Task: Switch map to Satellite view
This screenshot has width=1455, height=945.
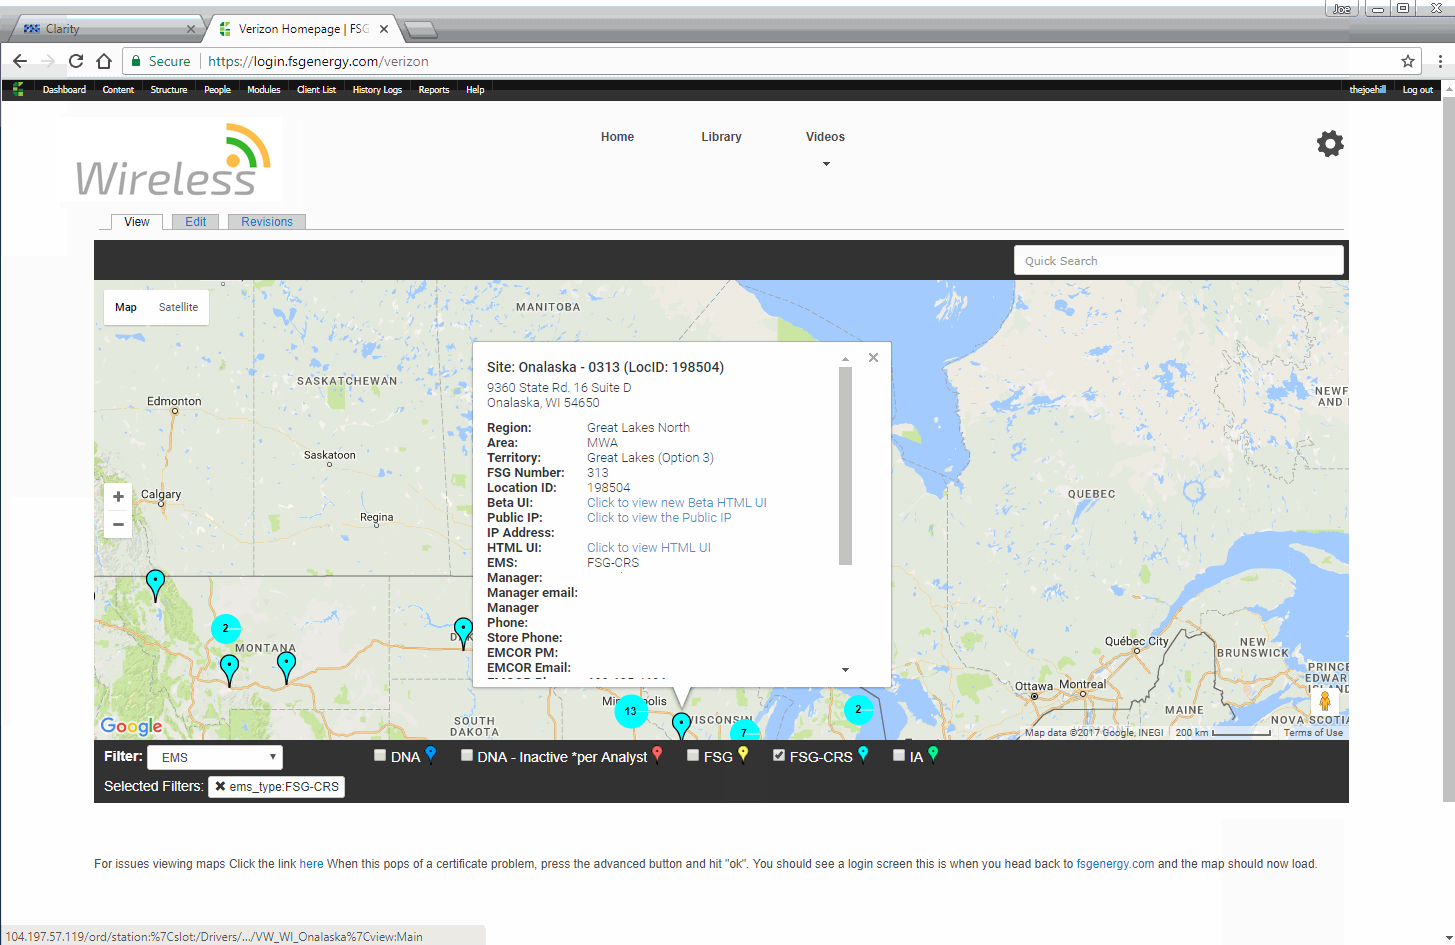Action: pyautogui.click(x=178, y=307)
